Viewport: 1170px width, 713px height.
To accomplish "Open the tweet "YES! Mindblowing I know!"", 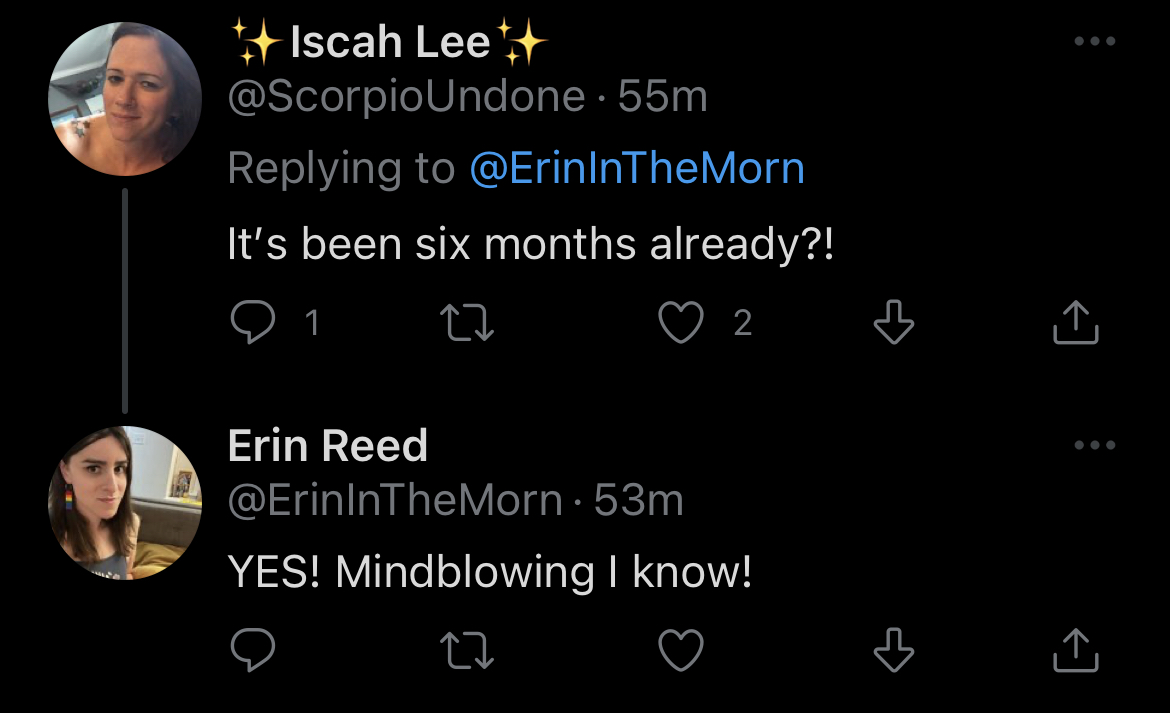I will click(489, 572).
